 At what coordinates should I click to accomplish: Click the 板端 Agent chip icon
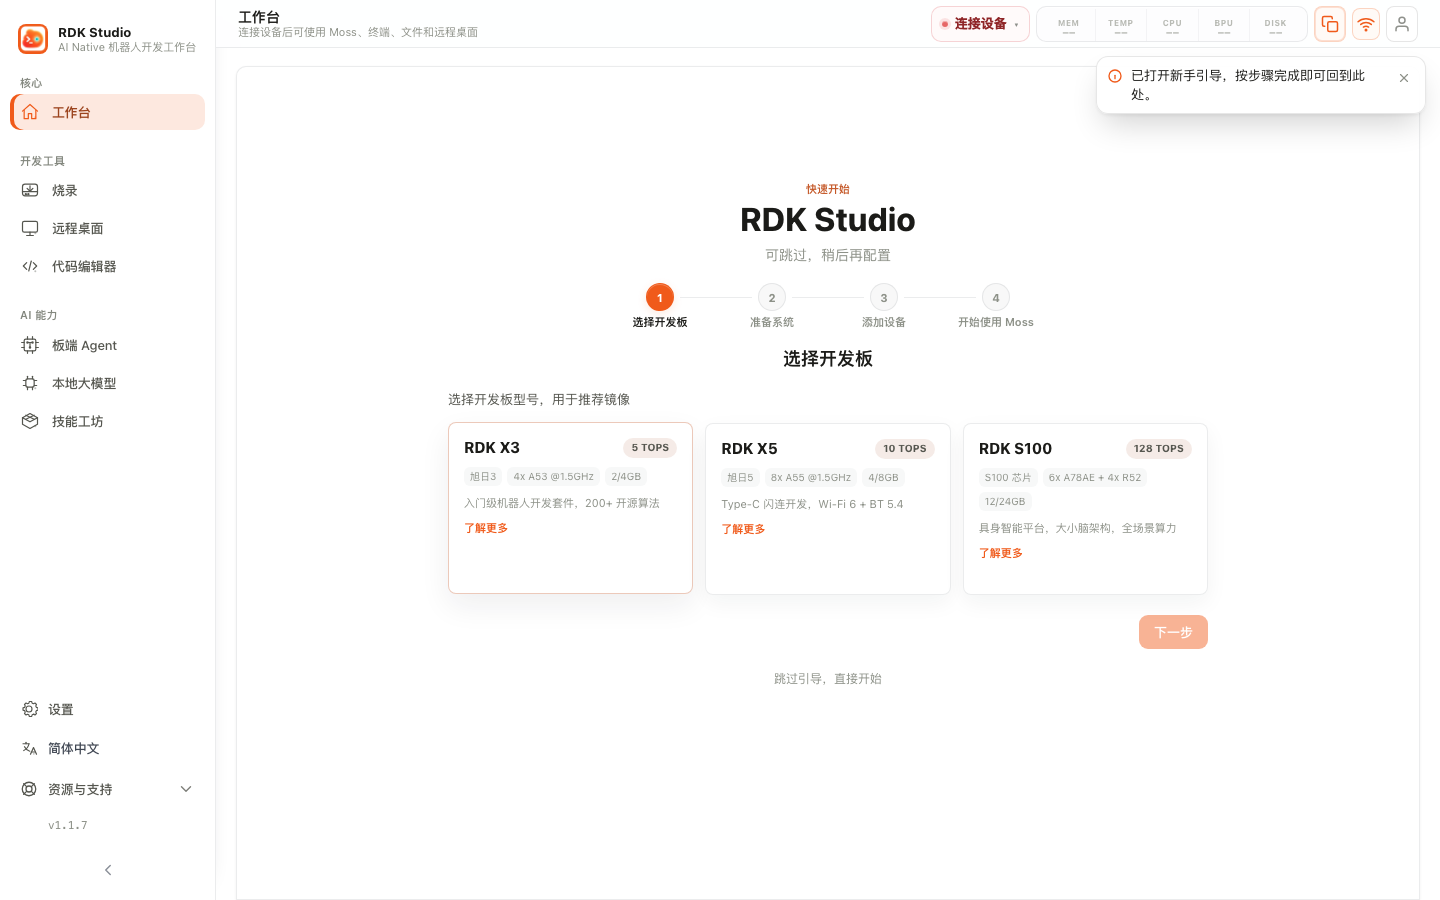pos(30,345)
